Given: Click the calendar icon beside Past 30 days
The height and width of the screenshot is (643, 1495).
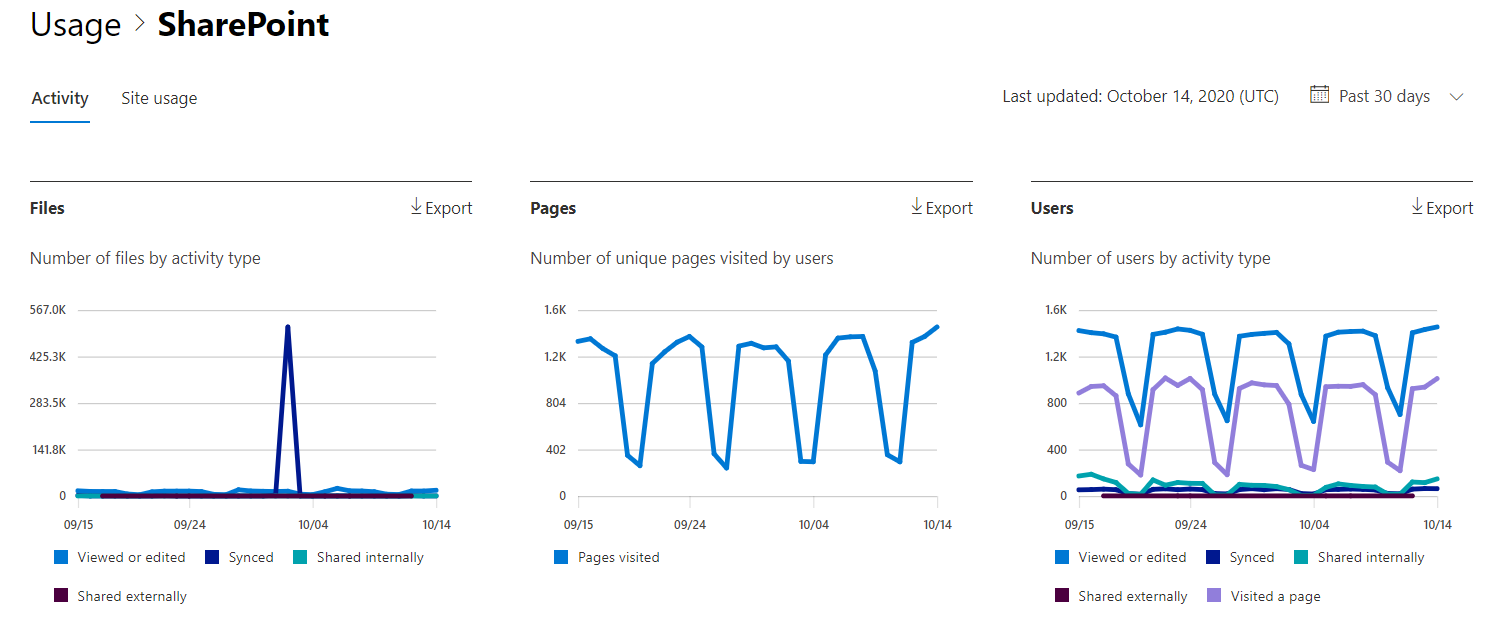Looking at the screenshot, I should pyautogui.click(x=1319, y=95).
